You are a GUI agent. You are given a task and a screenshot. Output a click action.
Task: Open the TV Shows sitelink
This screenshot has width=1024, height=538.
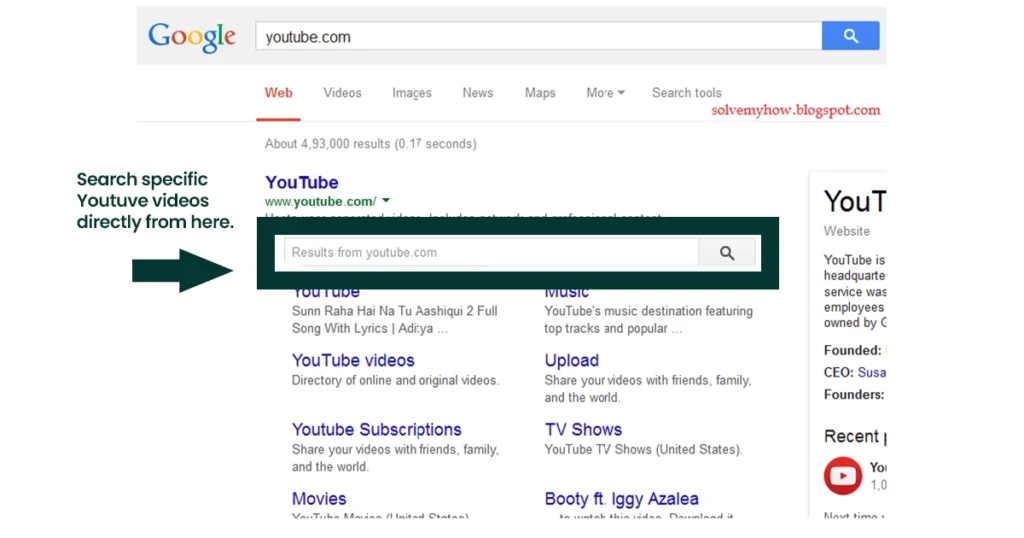click(x=583, y=429)
